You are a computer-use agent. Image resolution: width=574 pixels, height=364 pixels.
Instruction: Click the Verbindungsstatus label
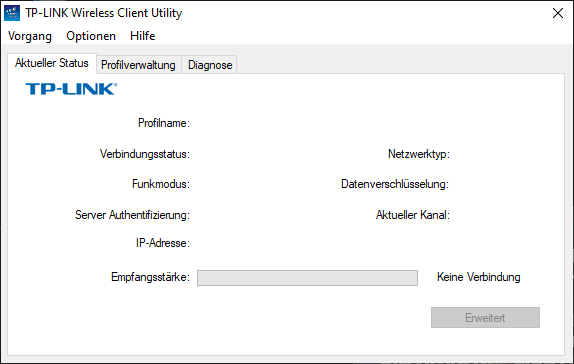tap(145, 154)
